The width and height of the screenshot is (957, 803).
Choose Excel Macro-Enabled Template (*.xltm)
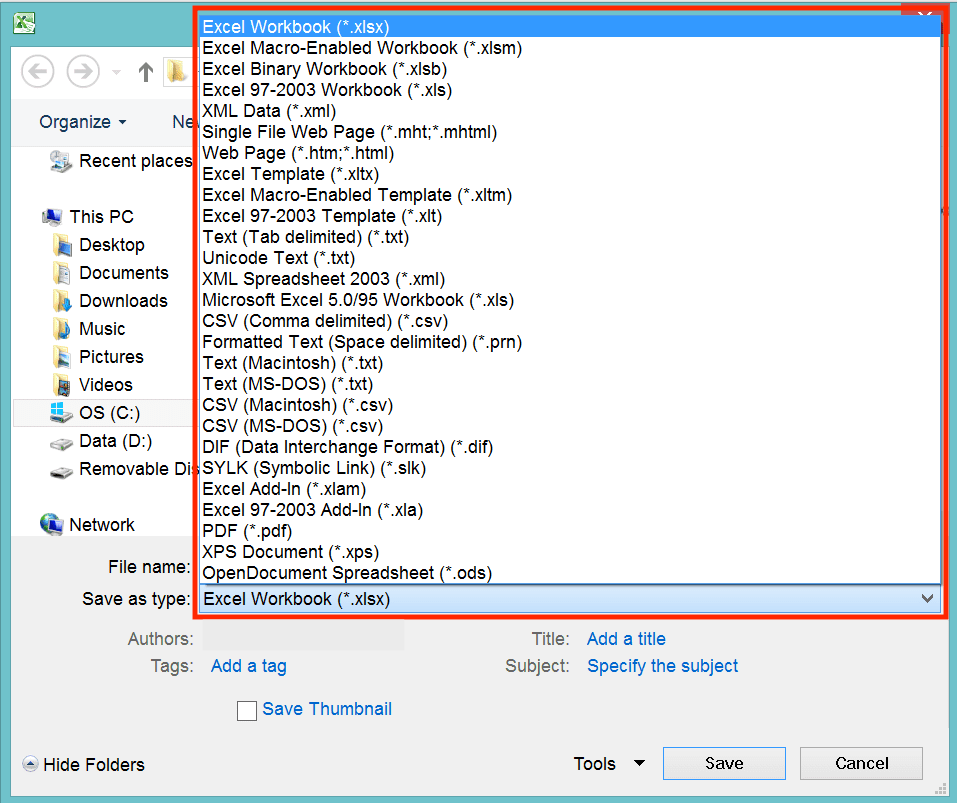click(x=570, y=195)
